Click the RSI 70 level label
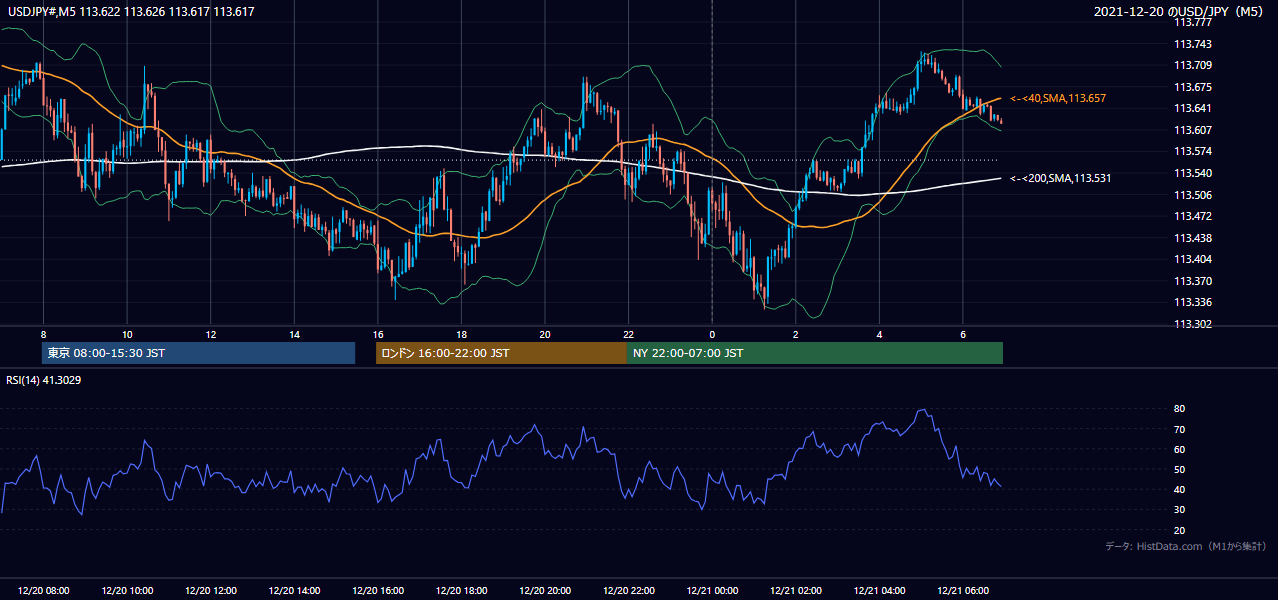Image resolution: width=1278 pixels, height=600 pixels. click(1180, 430)
